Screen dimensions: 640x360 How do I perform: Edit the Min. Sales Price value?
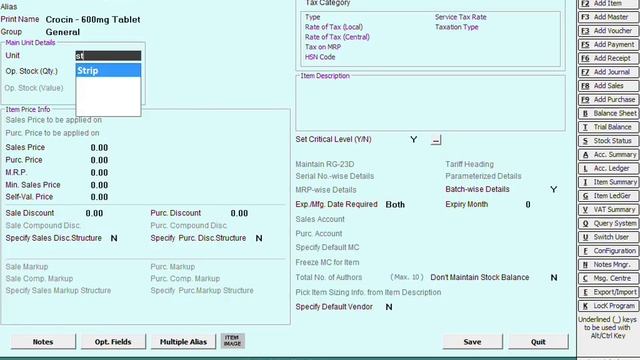pyautogui.click(x=99, y=185)
